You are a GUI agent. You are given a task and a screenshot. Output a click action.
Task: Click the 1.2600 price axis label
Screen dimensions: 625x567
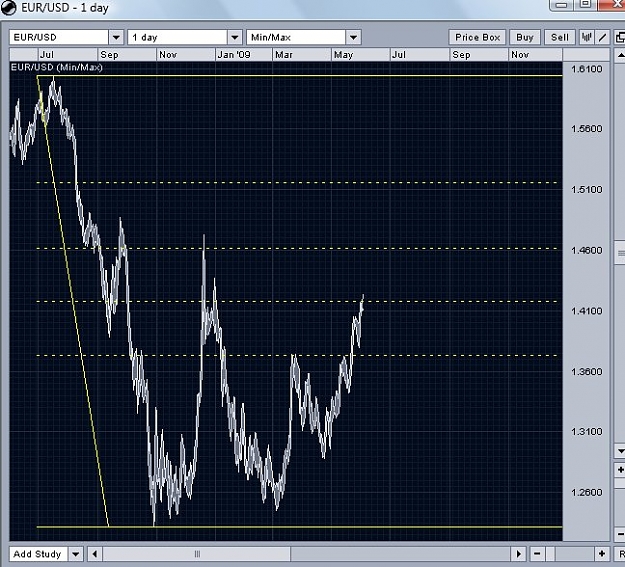[587, 492]
